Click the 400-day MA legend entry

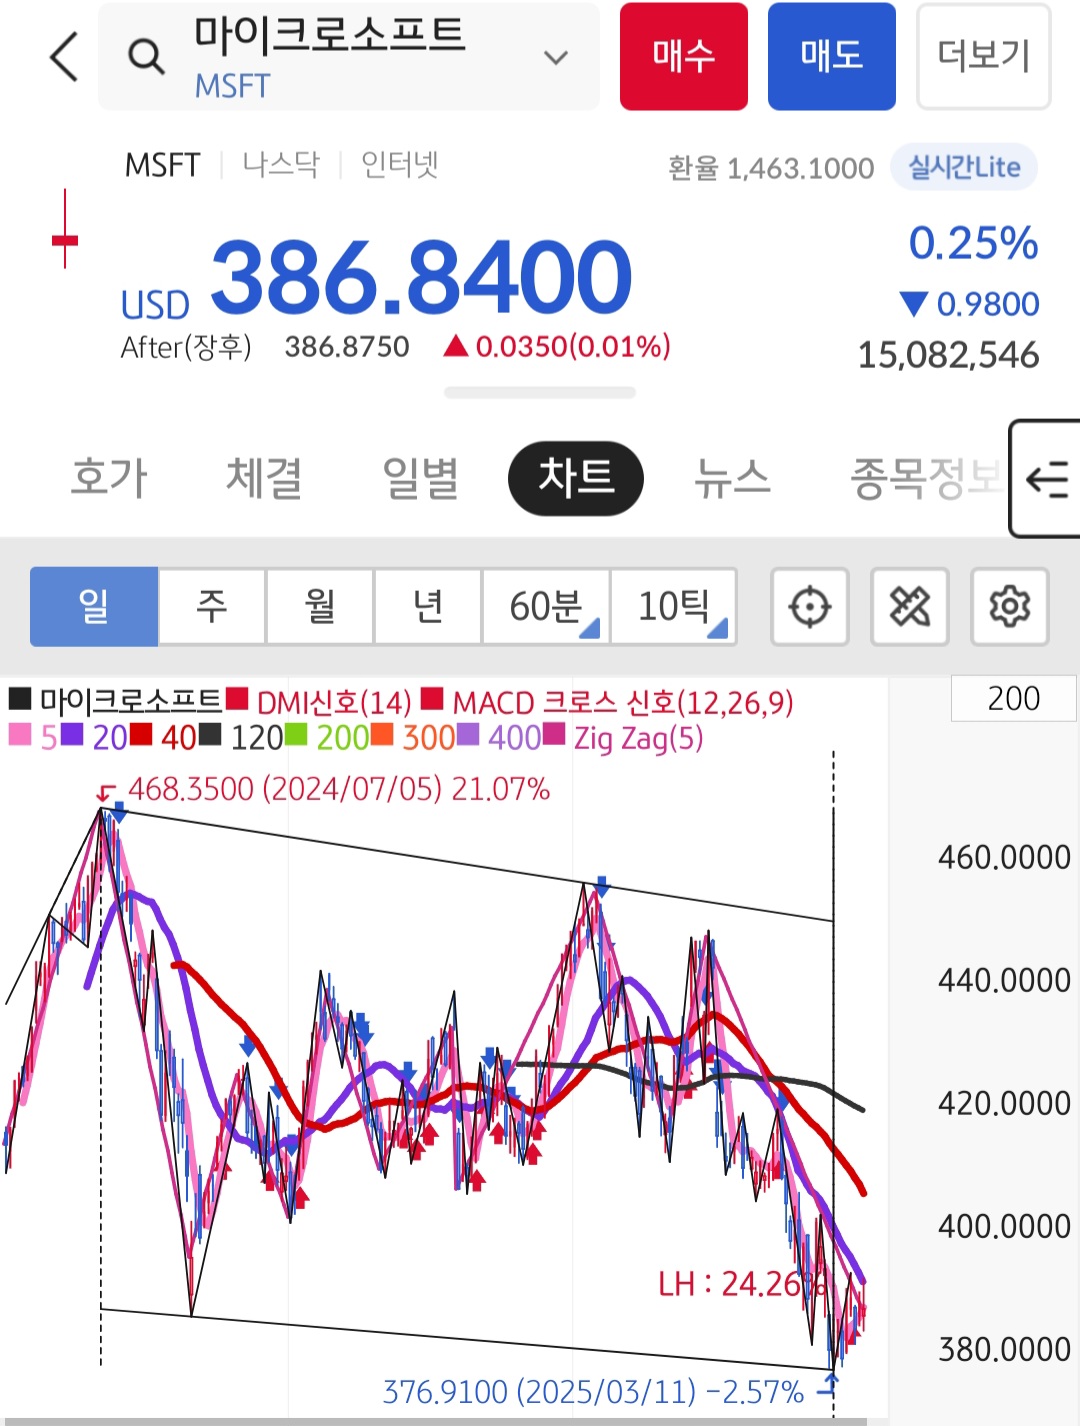[x=499, y=737]
